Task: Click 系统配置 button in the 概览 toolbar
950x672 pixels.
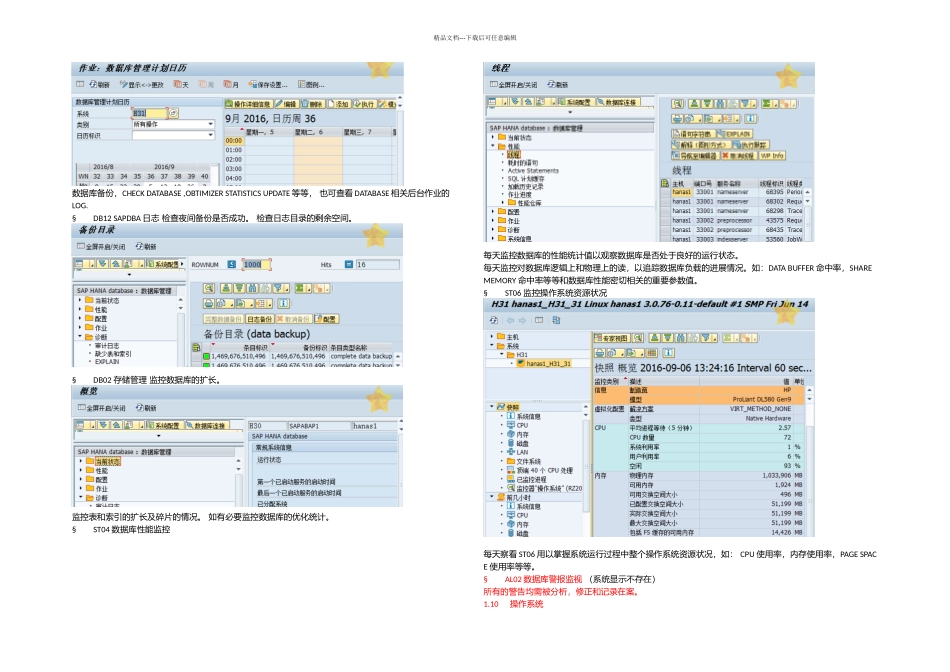Action: pos(164,425)
